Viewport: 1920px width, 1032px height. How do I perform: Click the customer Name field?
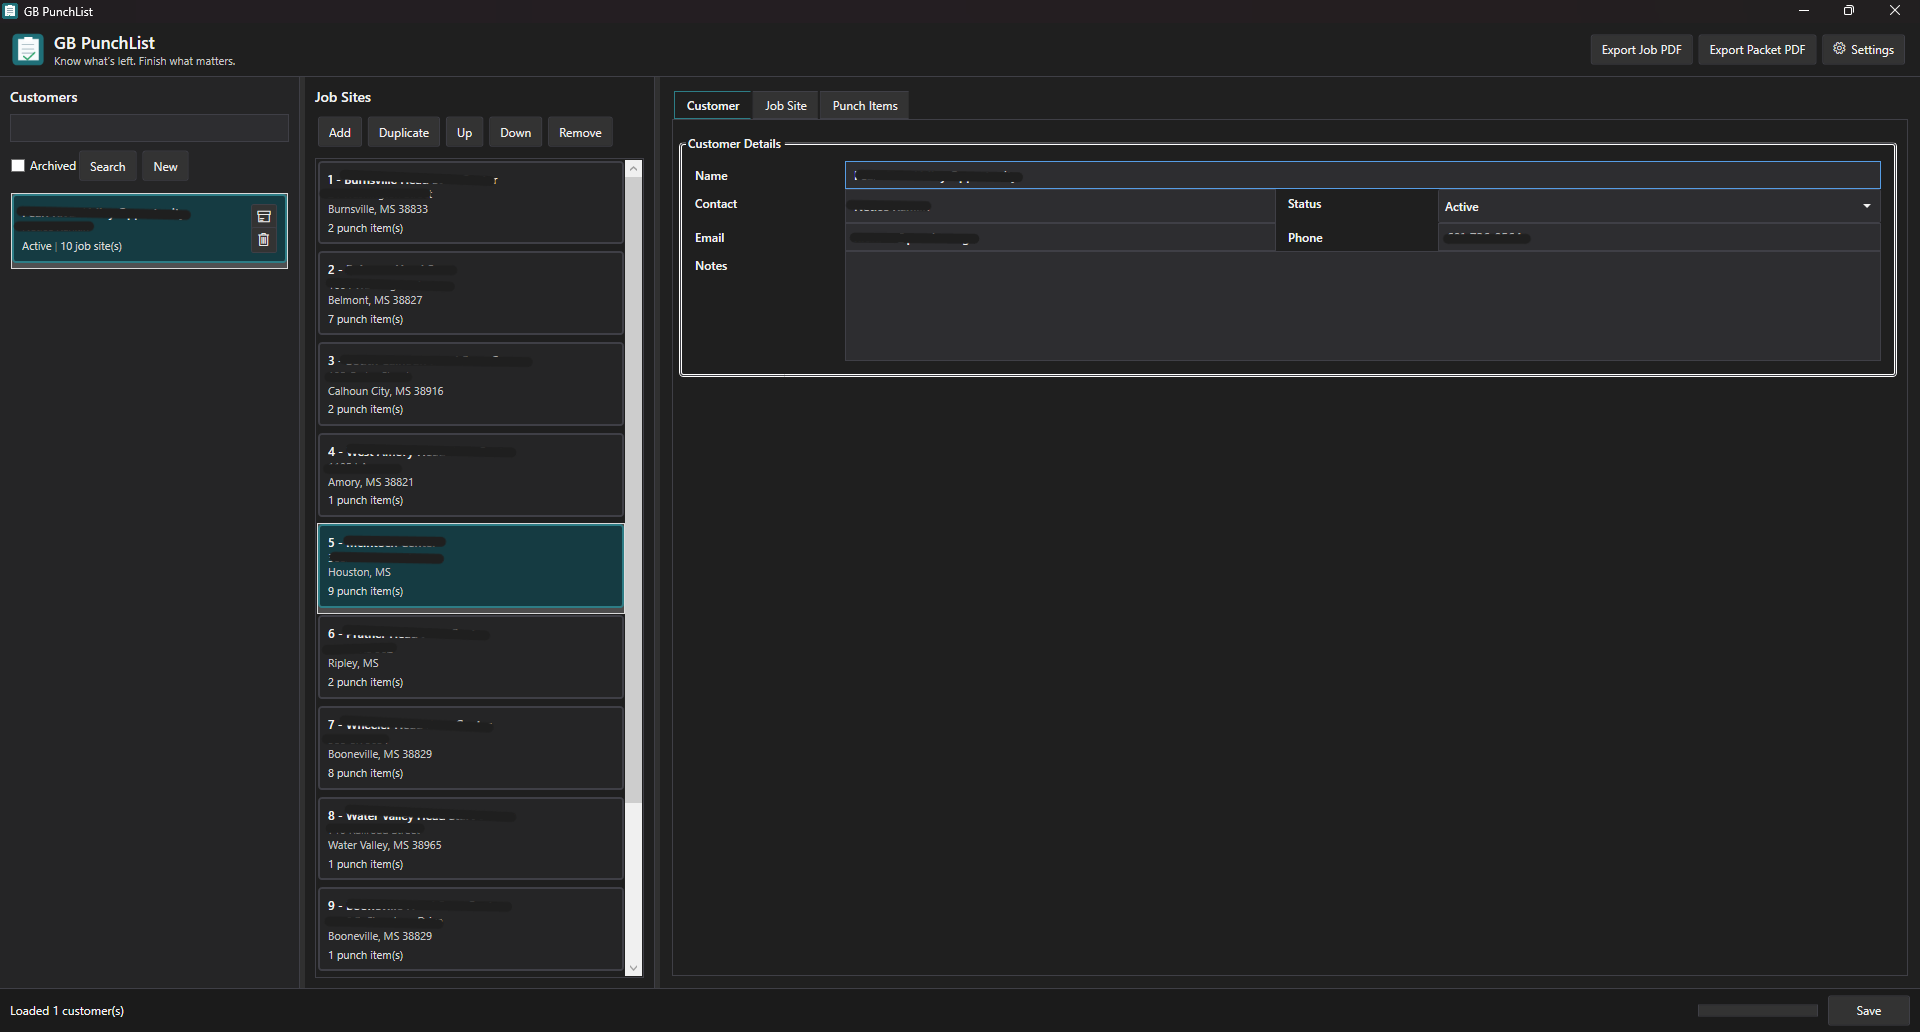[x=1363, y=176]
